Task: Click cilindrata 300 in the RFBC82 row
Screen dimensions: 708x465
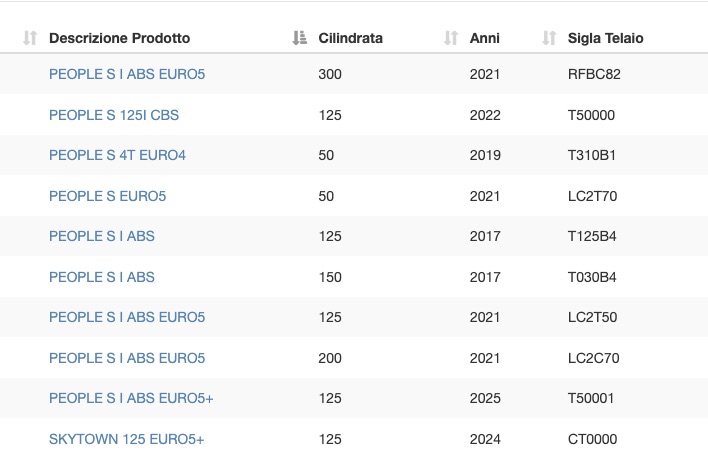Action: [330, 74]
